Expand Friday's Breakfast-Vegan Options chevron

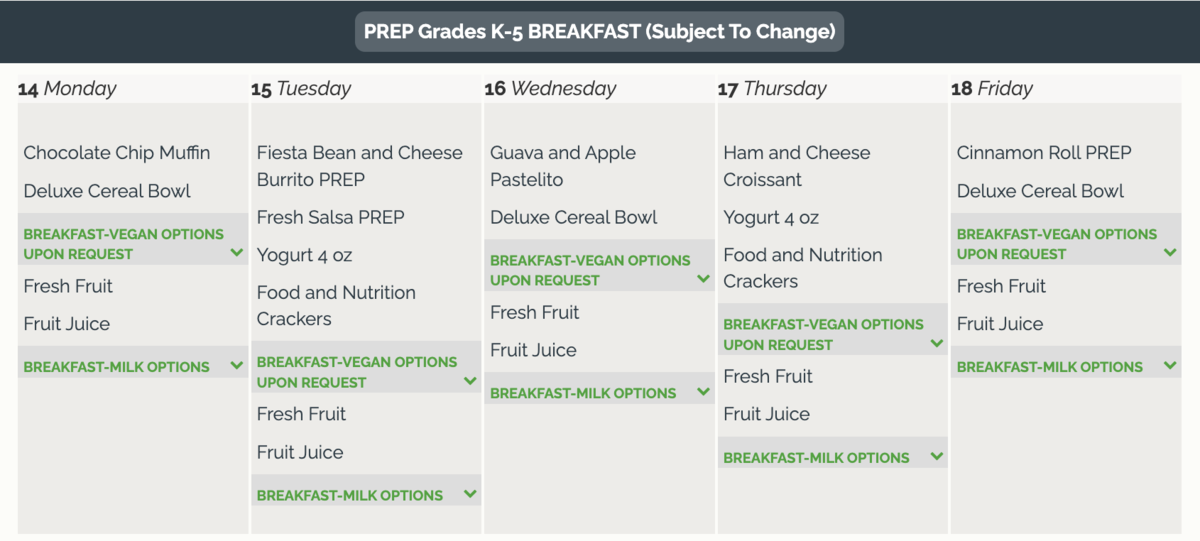click(1170, 253)
